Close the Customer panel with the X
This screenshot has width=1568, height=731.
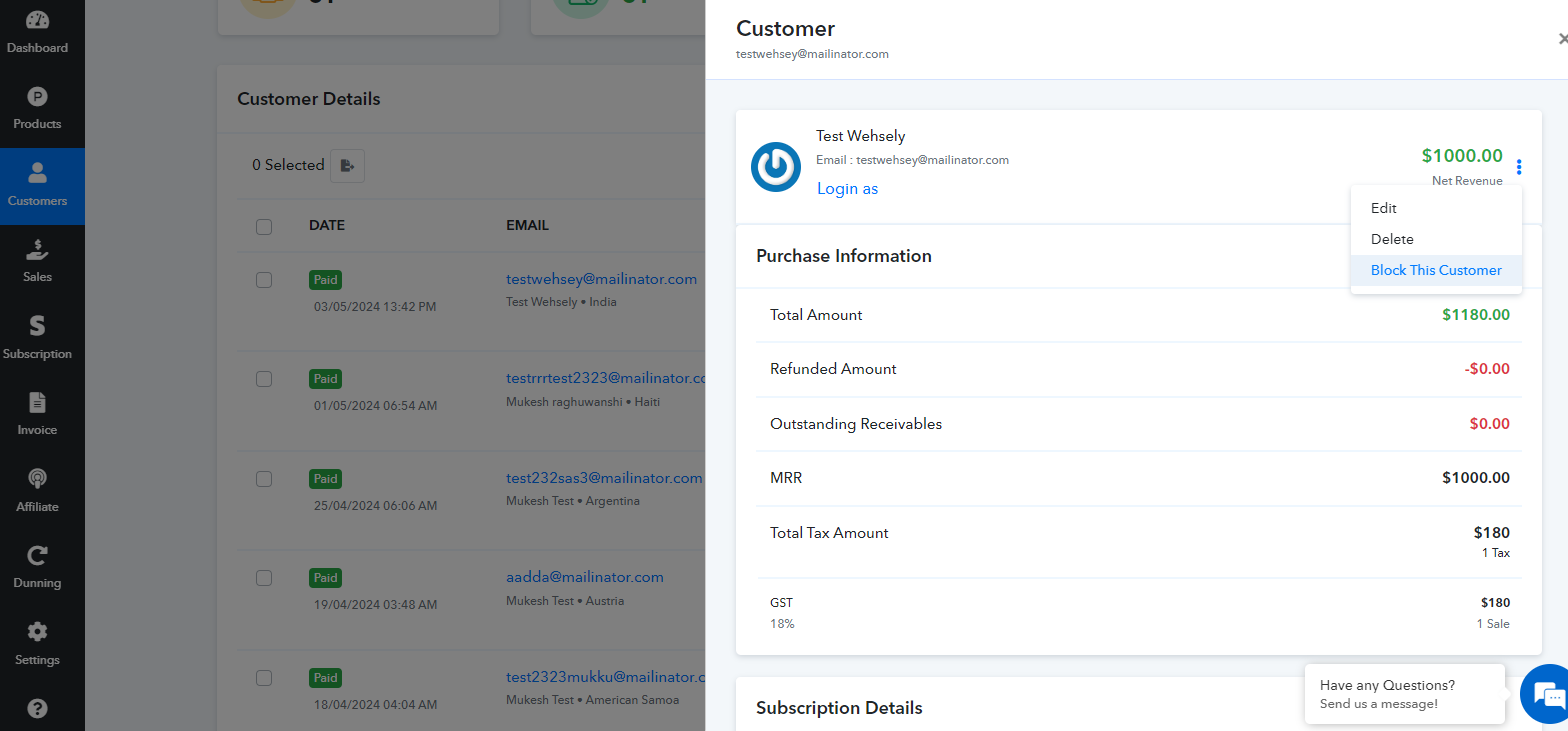[1563, 39]
